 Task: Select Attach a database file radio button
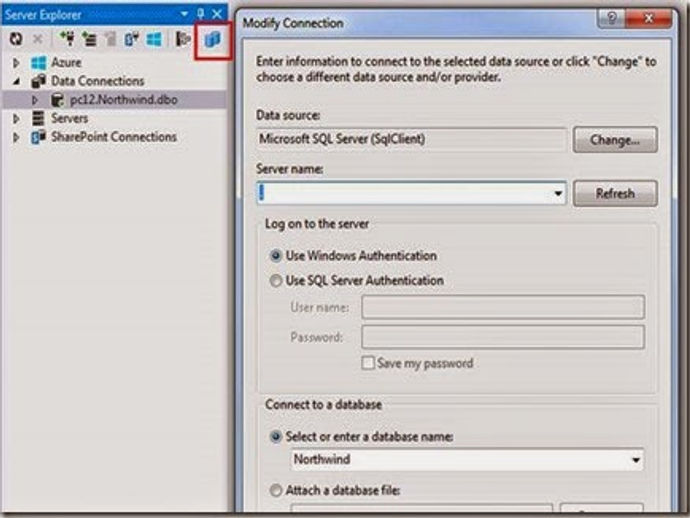click(x=276, y=490)
